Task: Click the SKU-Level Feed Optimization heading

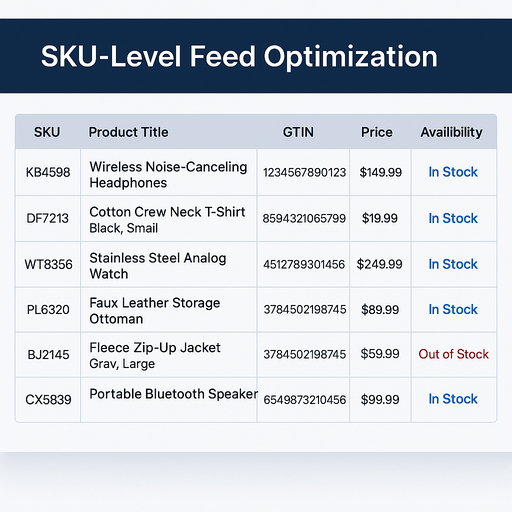Action: tap(239, 56)
